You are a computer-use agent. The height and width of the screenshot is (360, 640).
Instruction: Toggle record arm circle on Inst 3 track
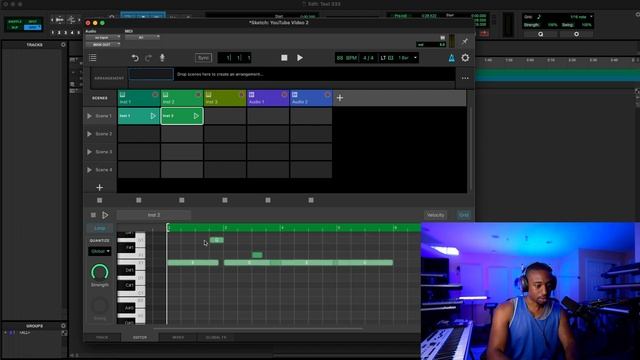(241, 95)
